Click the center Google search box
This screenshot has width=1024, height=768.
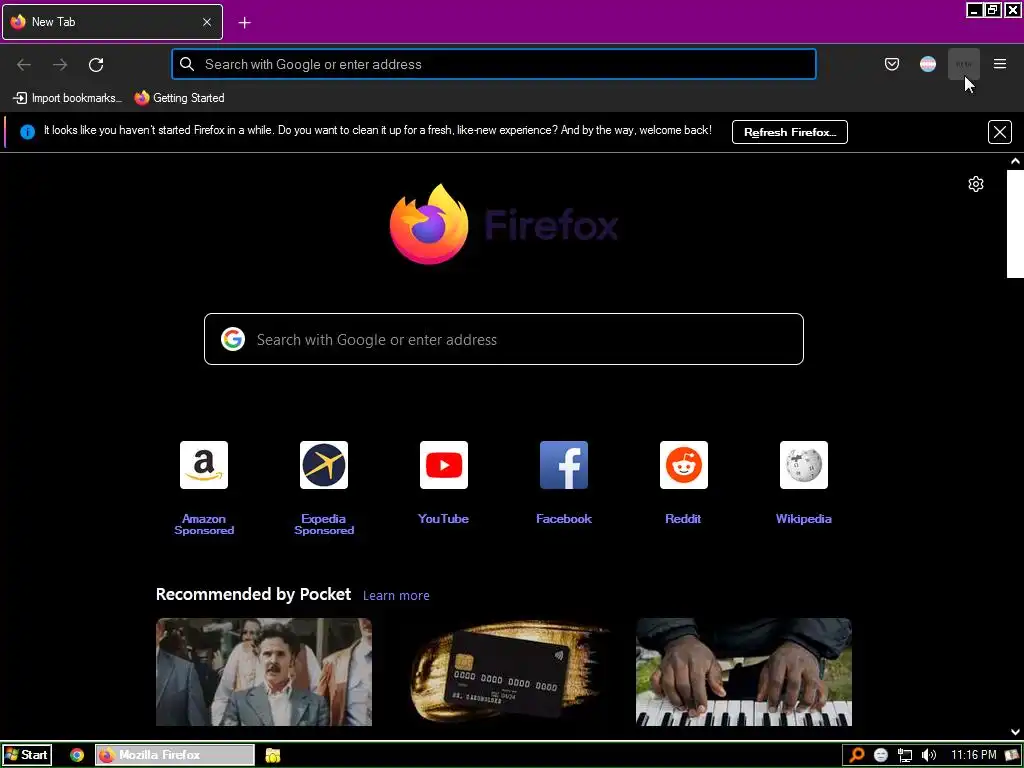click(504, 339)
